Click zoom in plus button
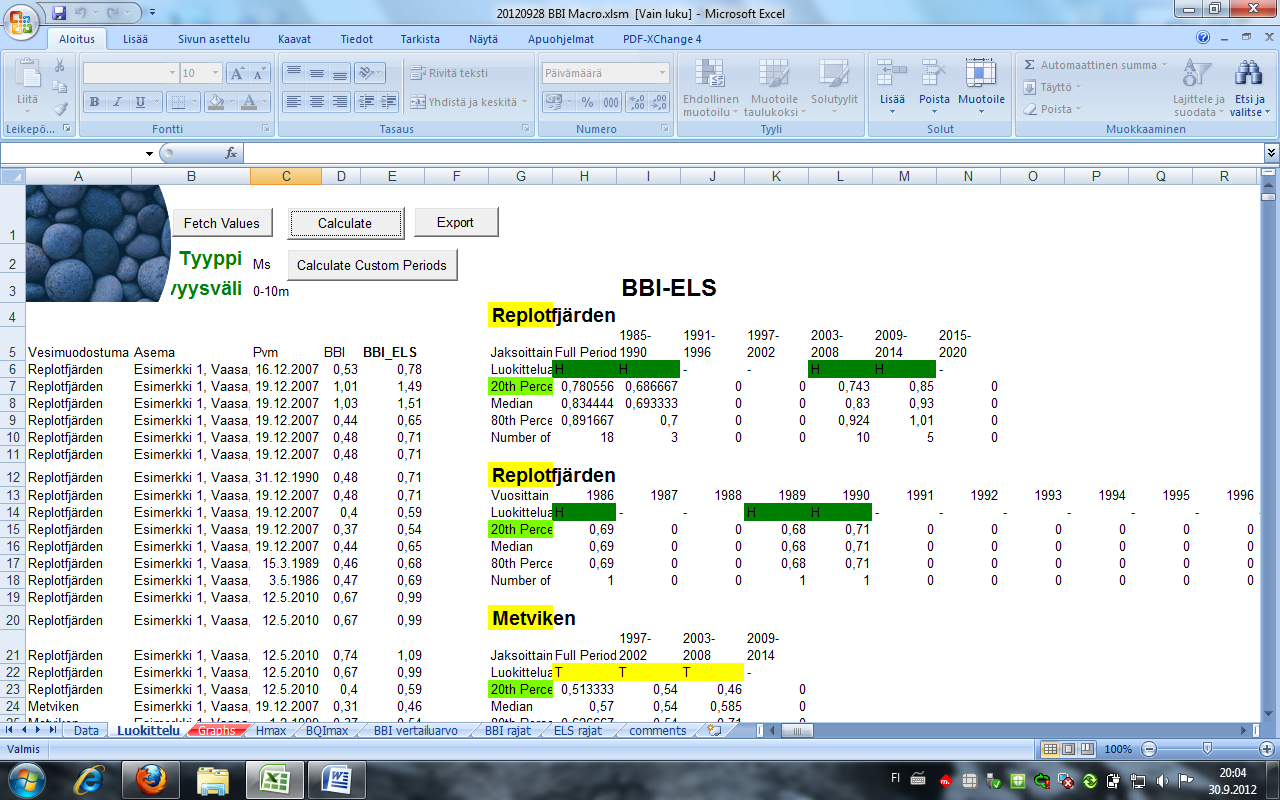The height and width of the screenshot is (800, 1280). 1266,749
